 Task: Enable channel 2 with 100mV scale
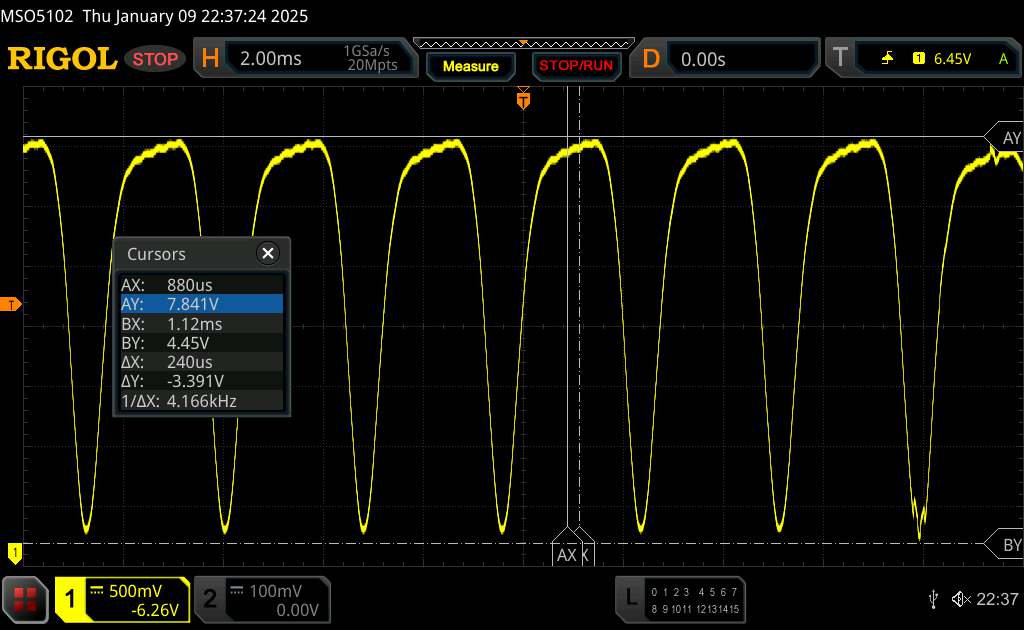coord(260,598)
